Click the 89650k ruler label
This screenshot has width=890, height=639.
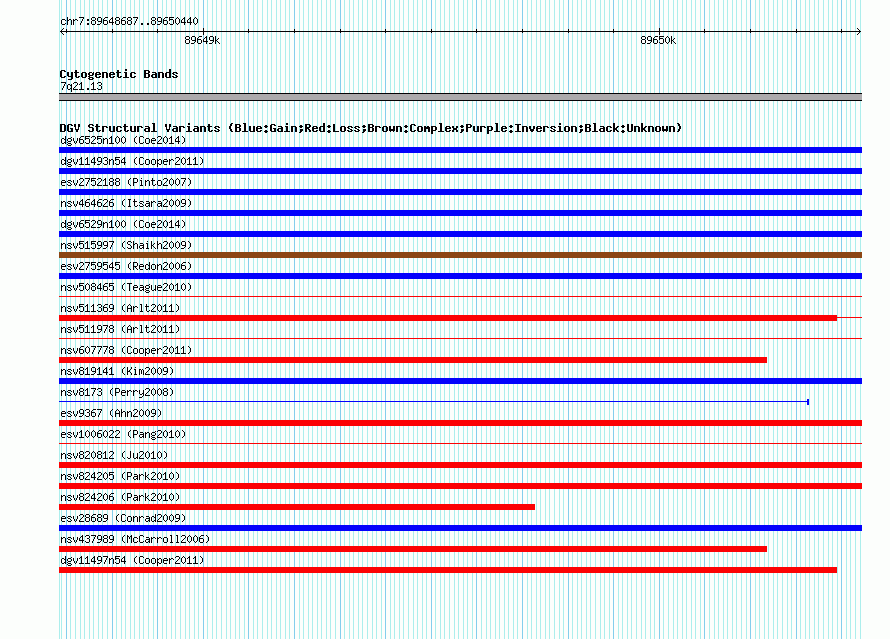tap(658, 40)
